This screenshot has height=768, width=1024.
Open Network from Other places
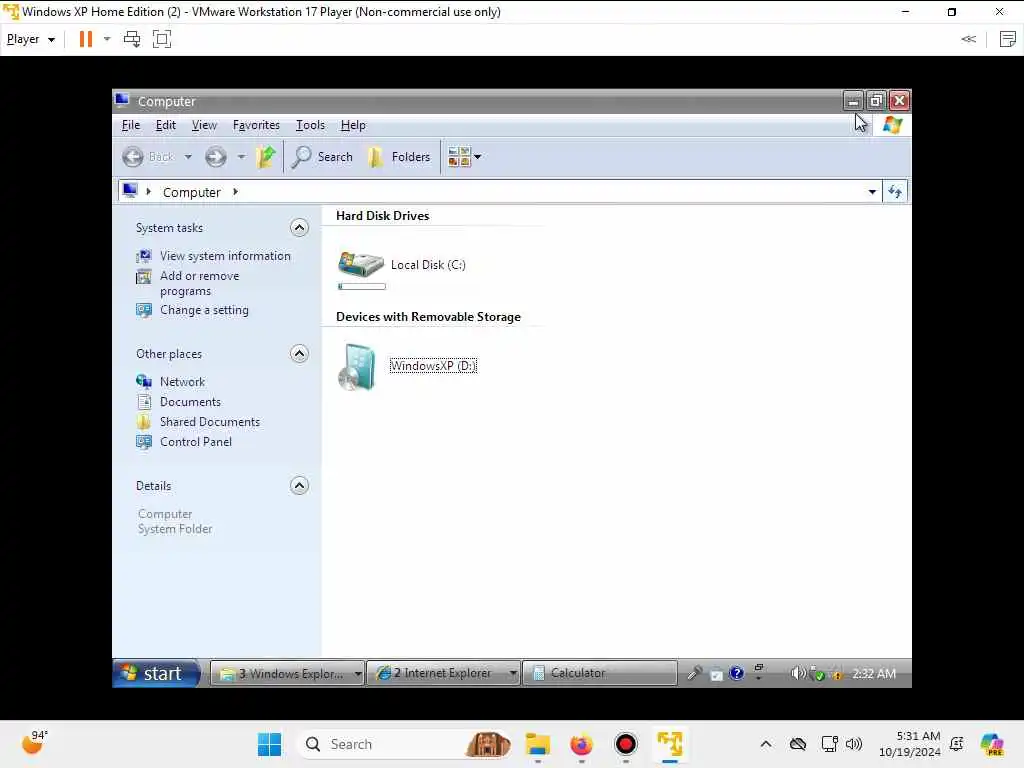[x=182, y=382]
